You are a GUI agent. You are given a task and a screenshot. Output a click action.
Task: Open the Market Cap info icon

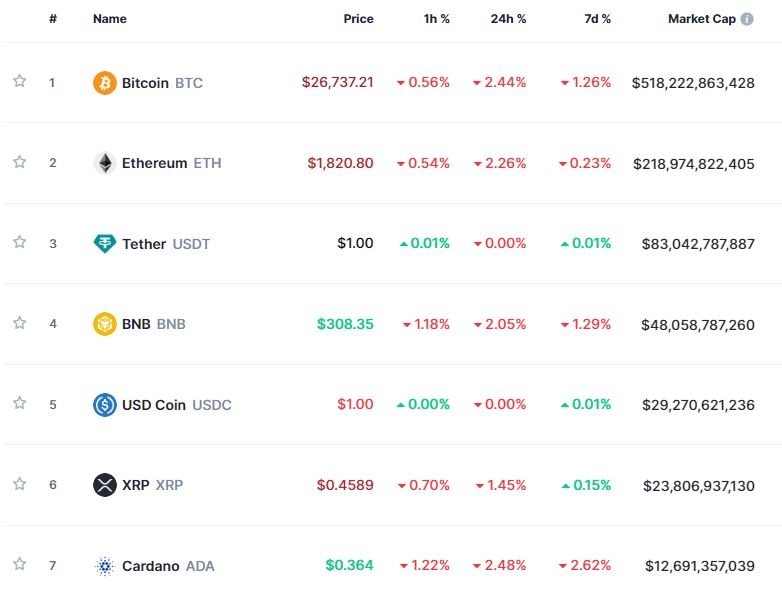click(x=747, y=19)
